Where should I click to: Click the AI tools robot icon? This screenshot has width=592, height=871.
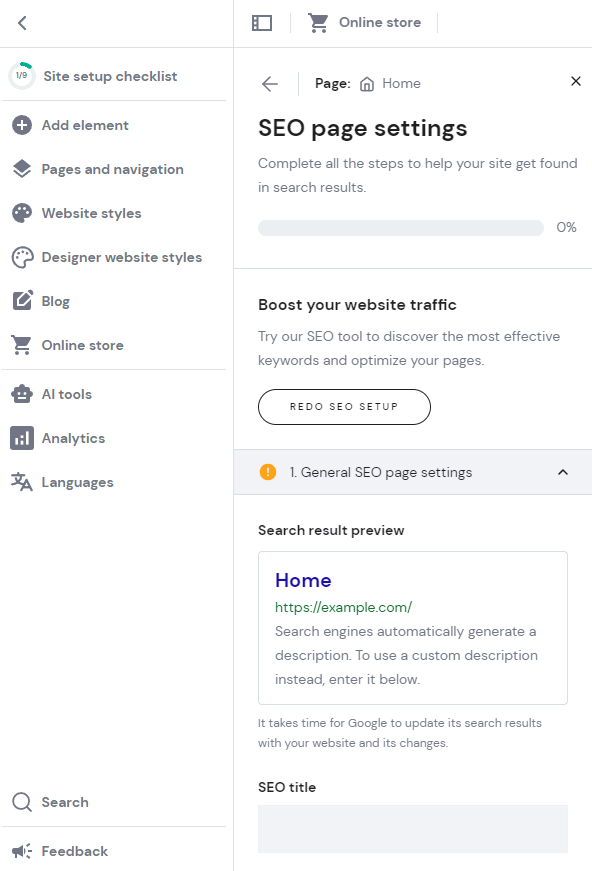(x=22, y=394)
